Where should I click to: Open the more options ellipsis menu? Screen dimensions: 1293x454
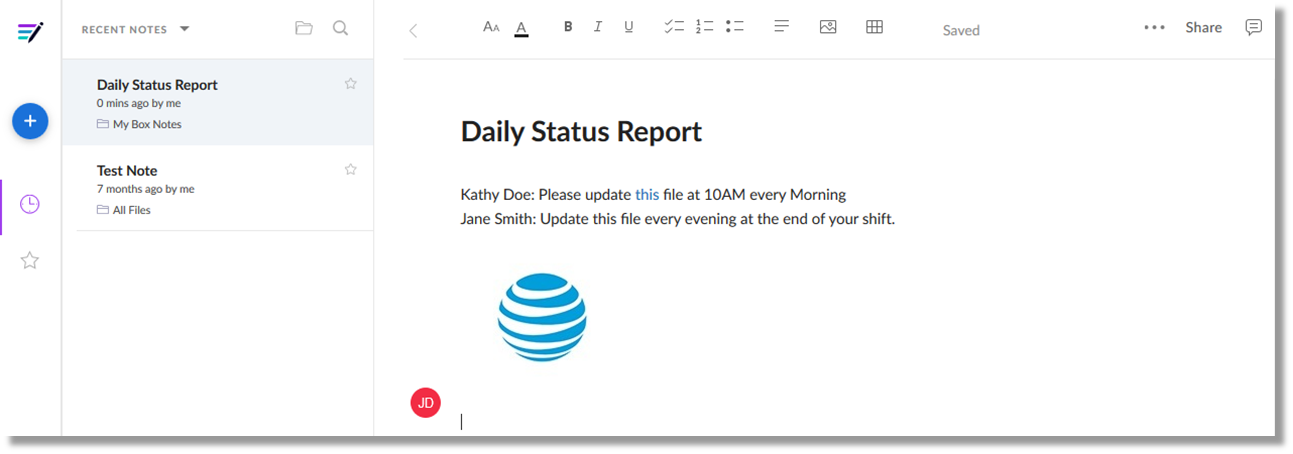1155,28
